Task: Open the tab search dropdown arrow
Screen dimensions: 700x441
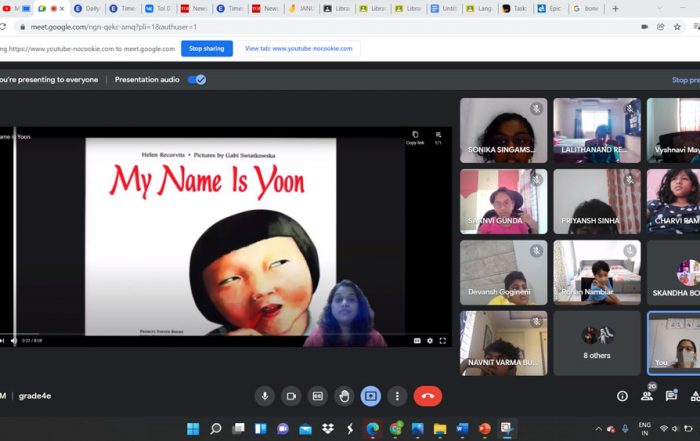Action: coord(659,8)
